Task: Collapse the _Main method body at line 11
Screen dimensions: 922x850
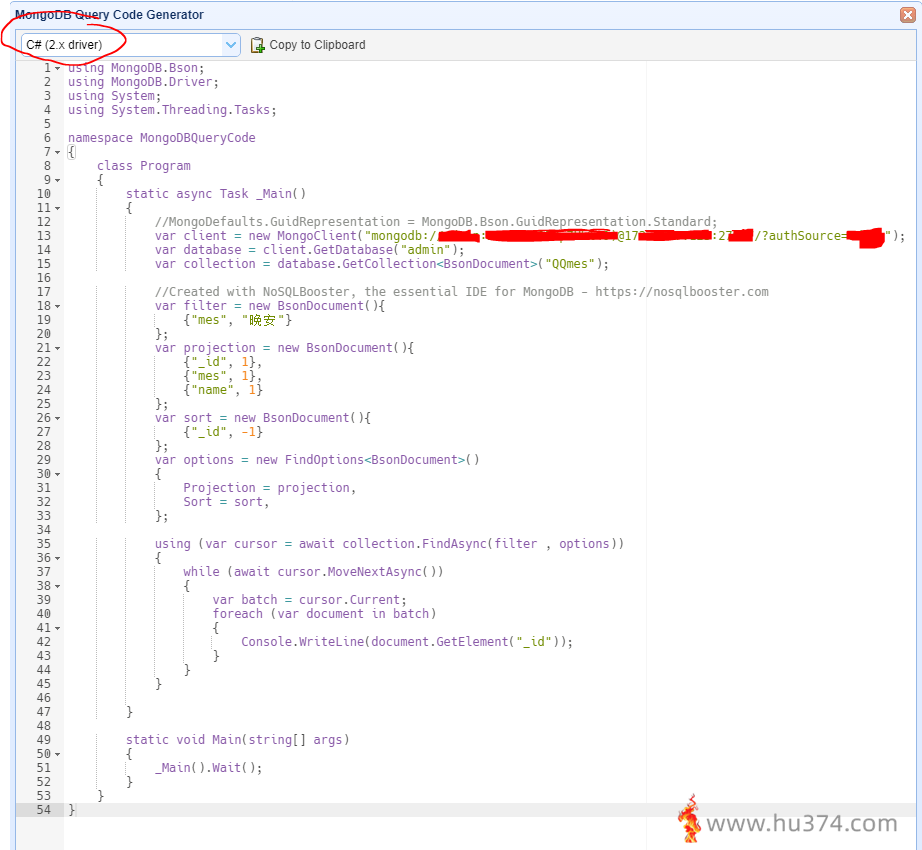Action: [58, 208]
